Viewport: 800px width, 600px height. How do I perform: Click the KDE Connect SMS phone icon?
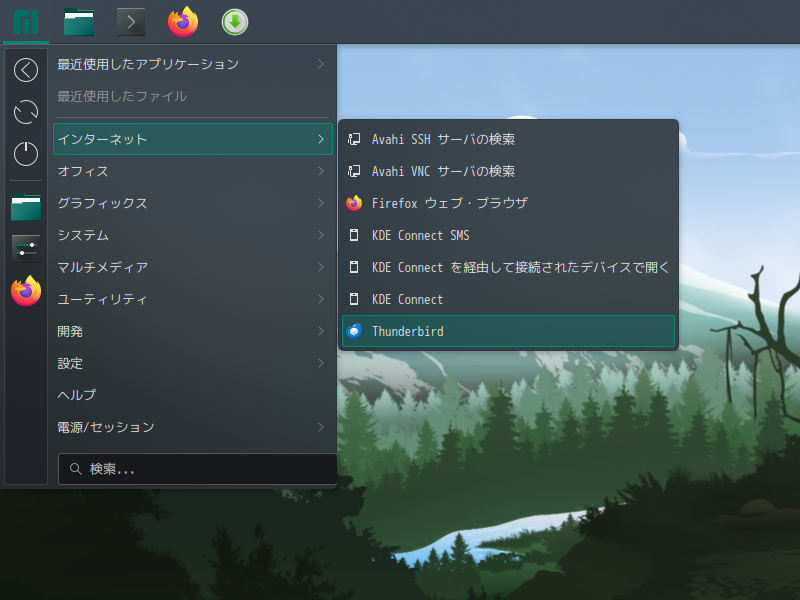354,235
